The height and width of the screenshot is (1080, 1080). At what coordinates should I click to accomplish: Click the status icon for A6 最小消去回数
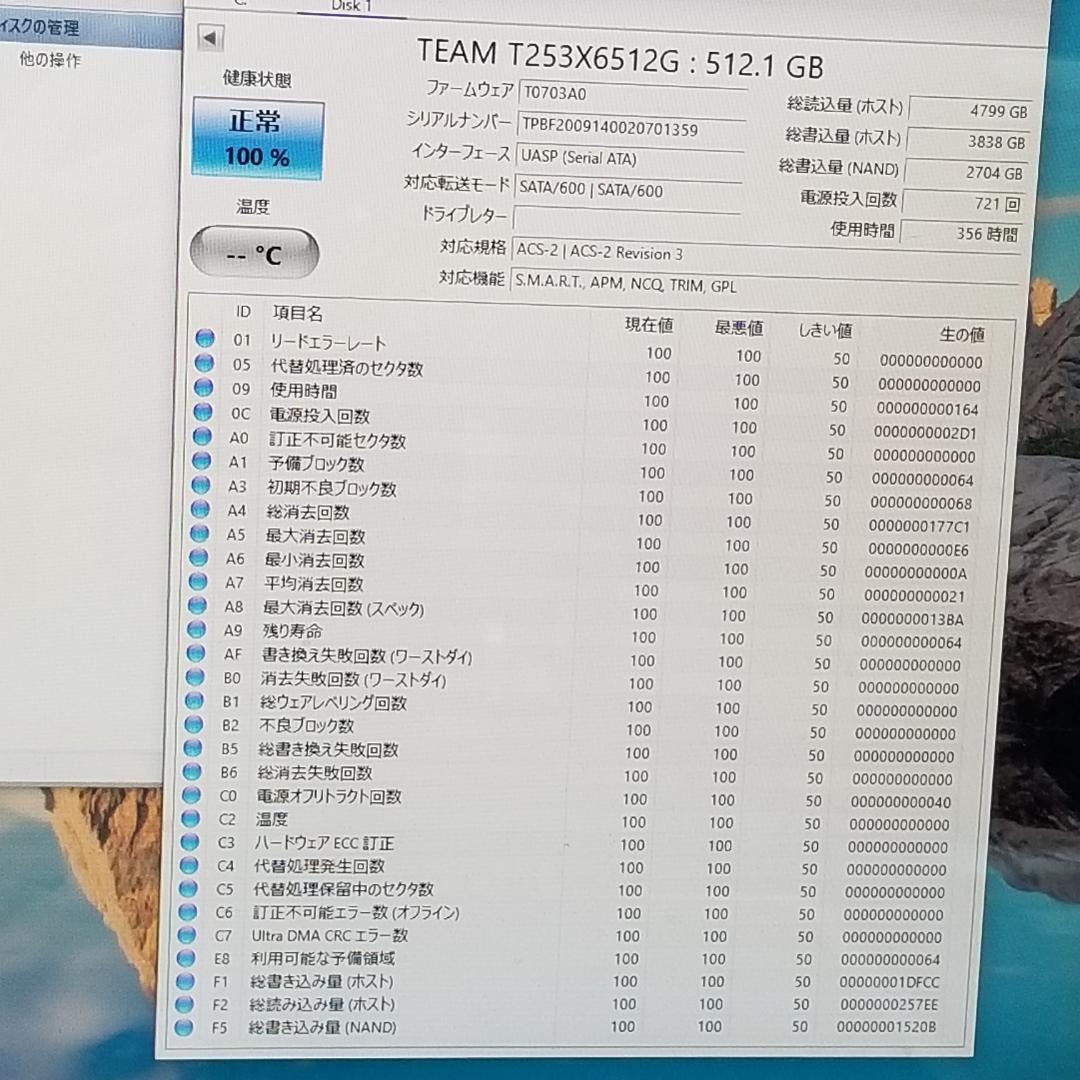pyautogui.click(x=198, y=557)
